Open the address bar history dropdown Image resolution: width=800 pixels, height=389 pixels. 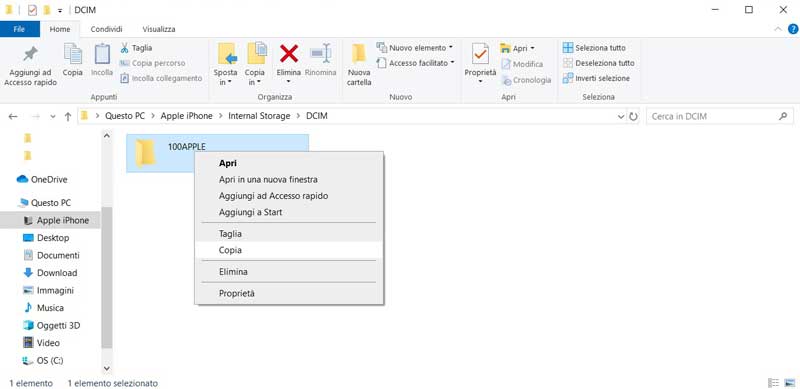(x=621, y=116)
